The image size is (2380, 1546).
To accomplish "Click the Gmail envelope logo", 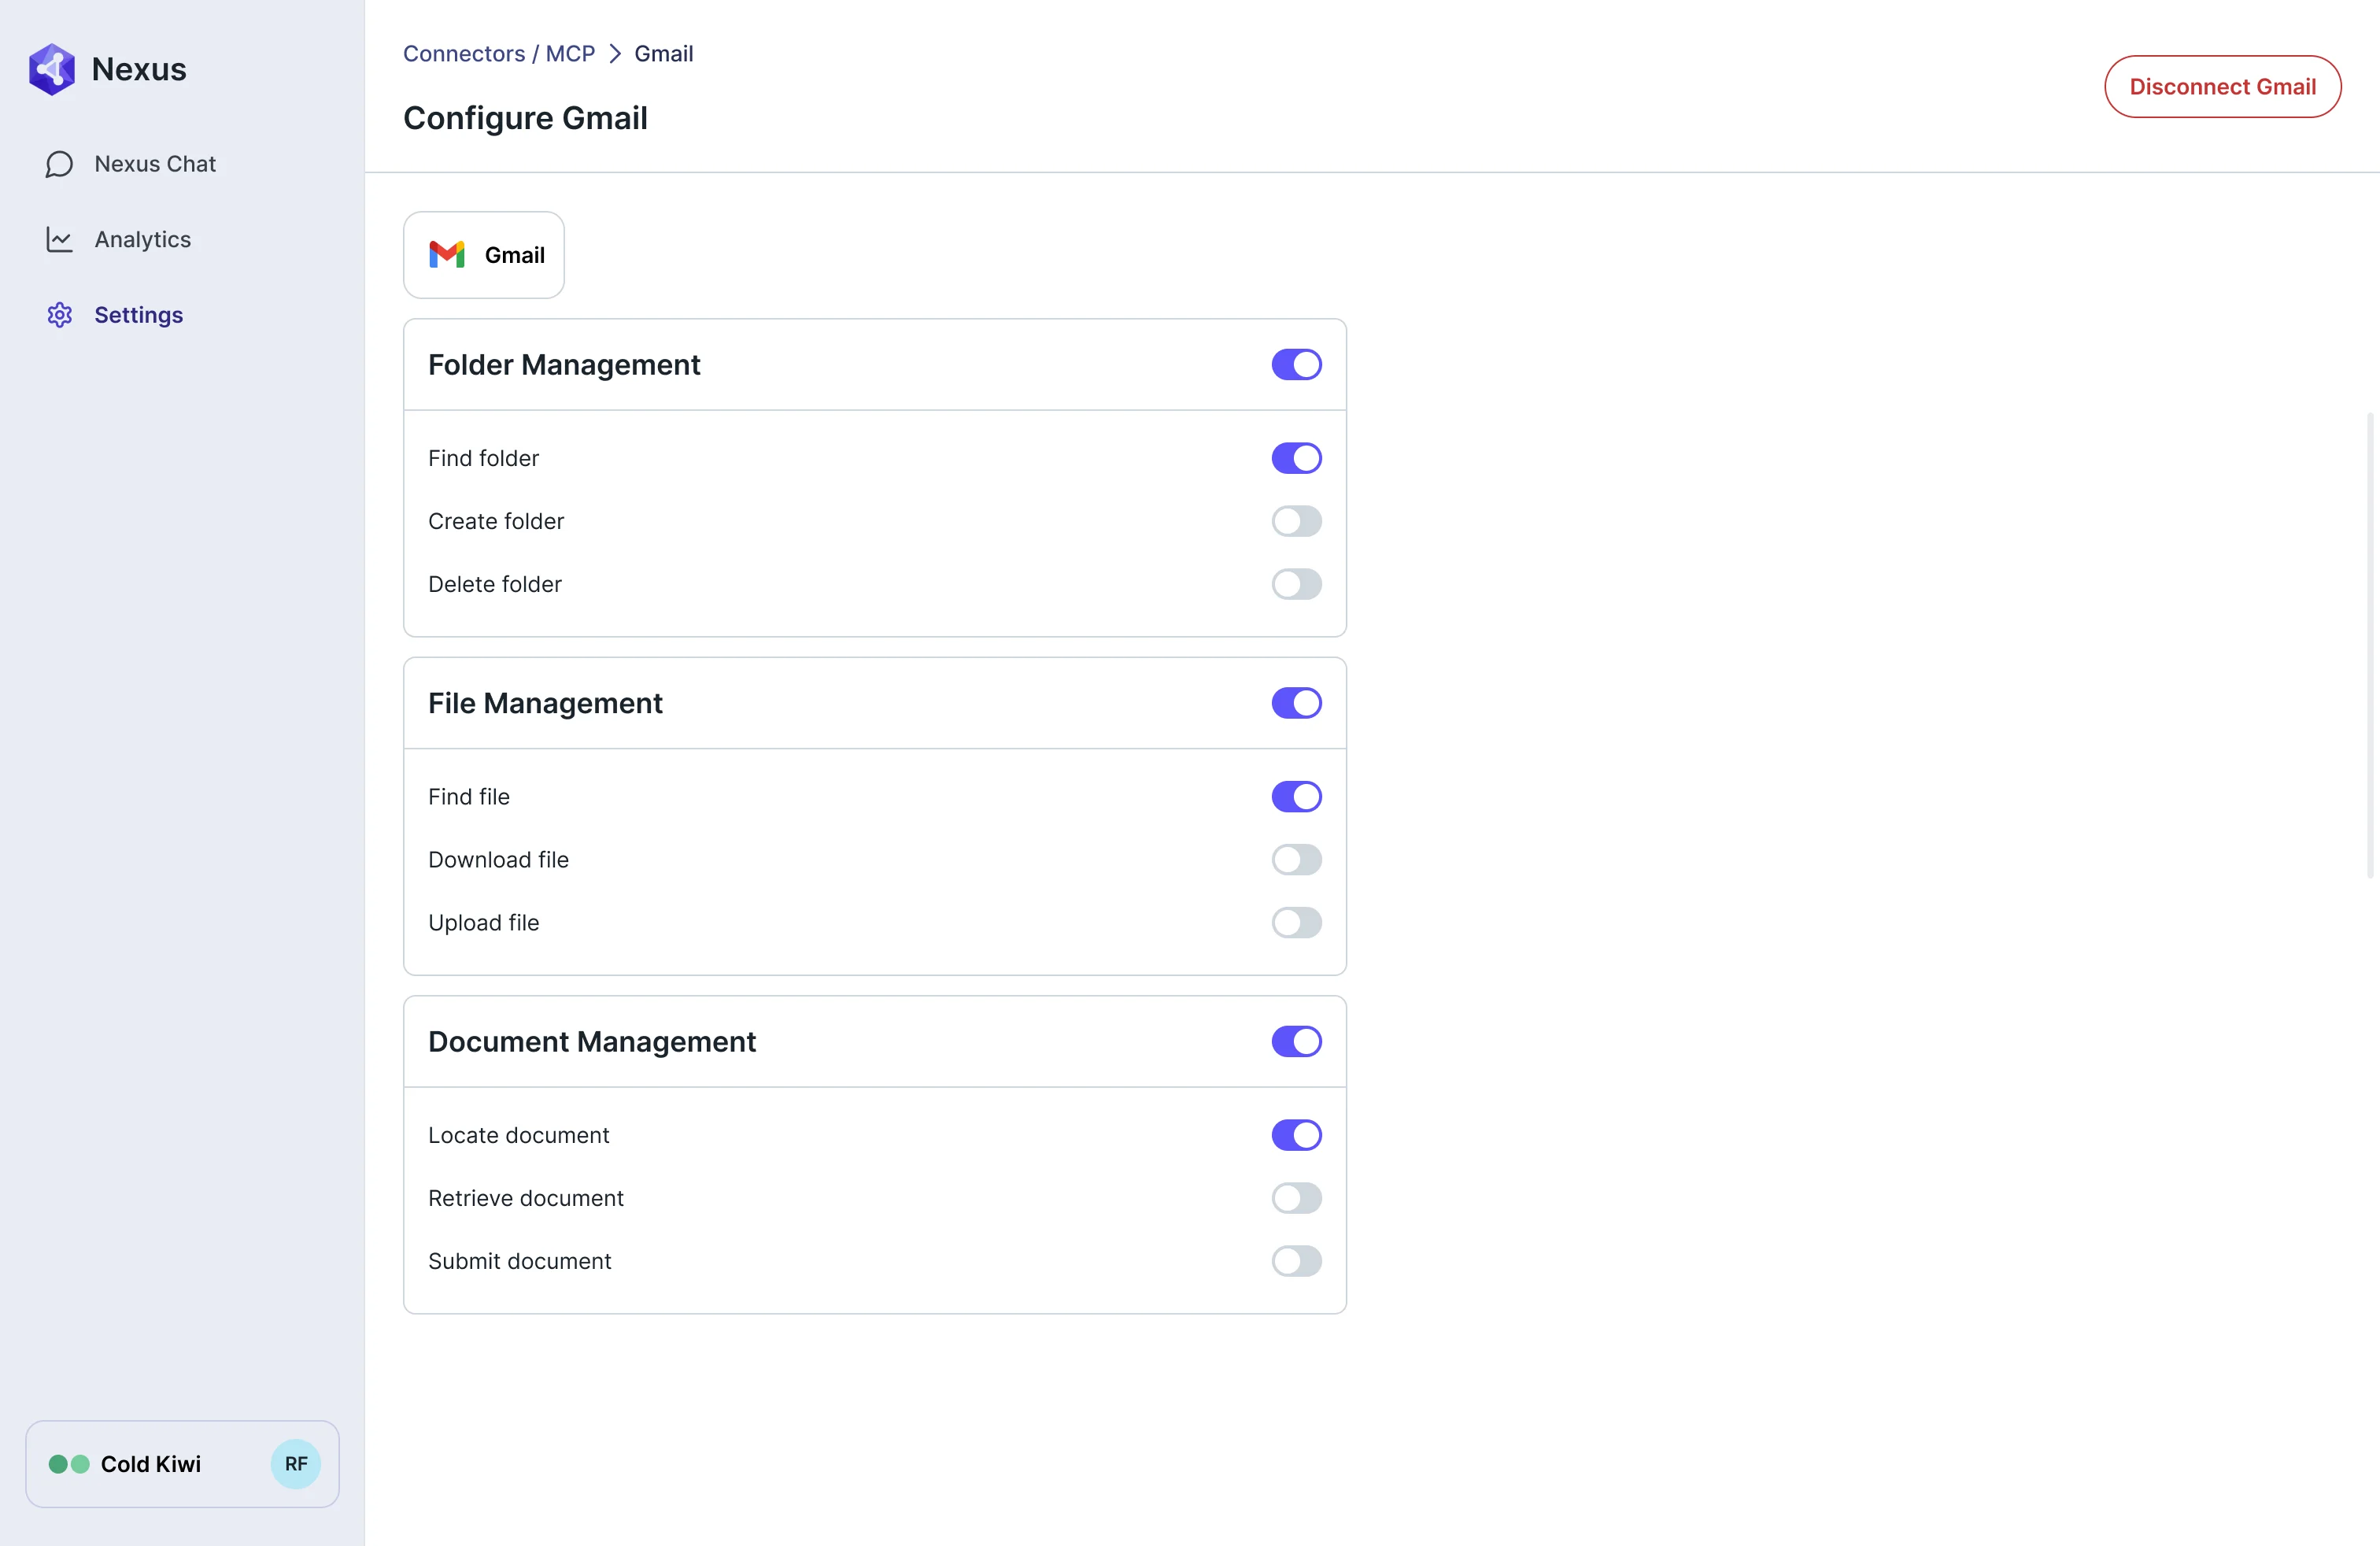I will 447,255.
